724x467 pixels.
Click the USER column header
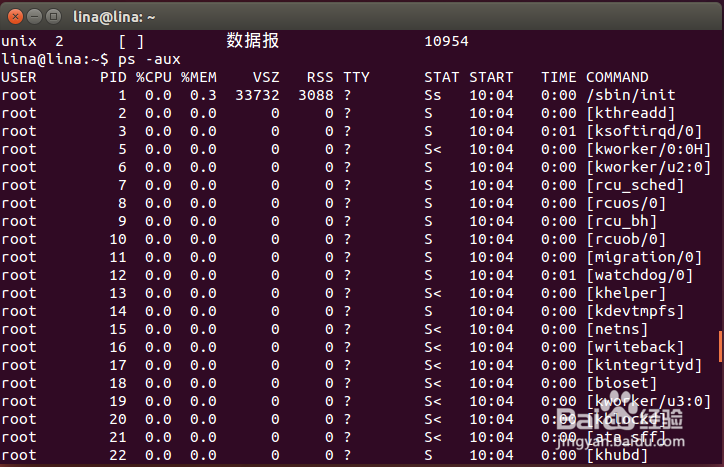[18, 77]
